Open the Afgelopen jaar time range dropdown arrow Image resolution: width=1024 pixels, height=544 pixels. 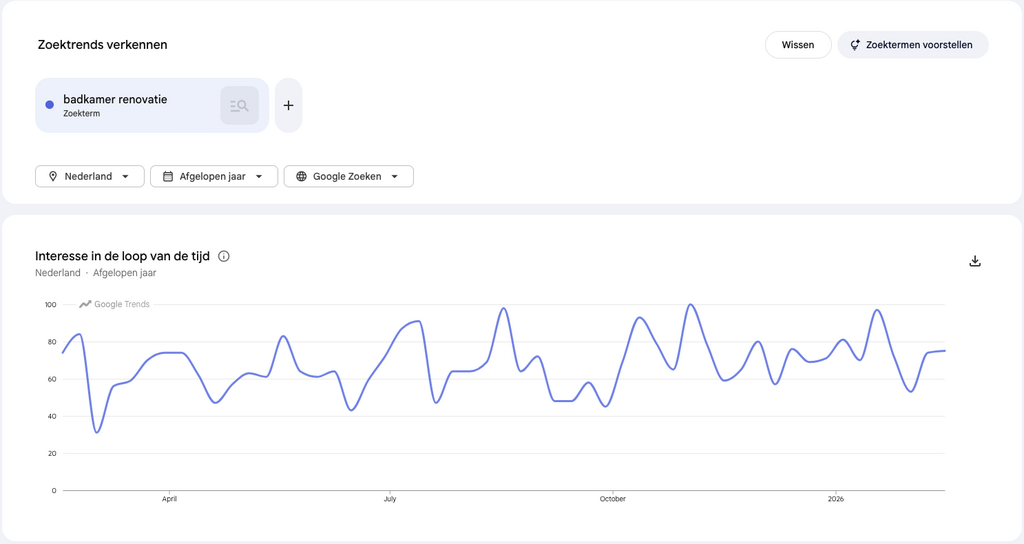point(259,177)
